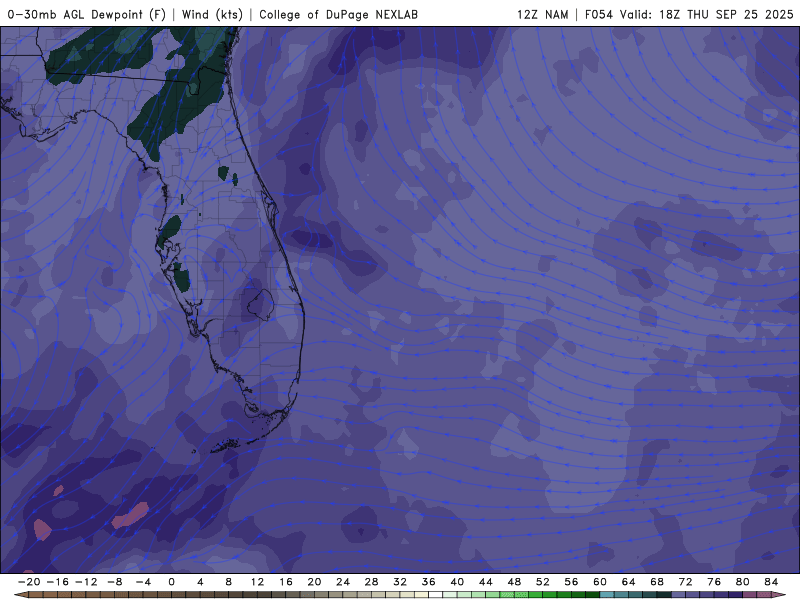Click the "0-30mb AGL Dewpoint (F)" title text
Screen dimensions: 800x600
[x=87, y=14]
